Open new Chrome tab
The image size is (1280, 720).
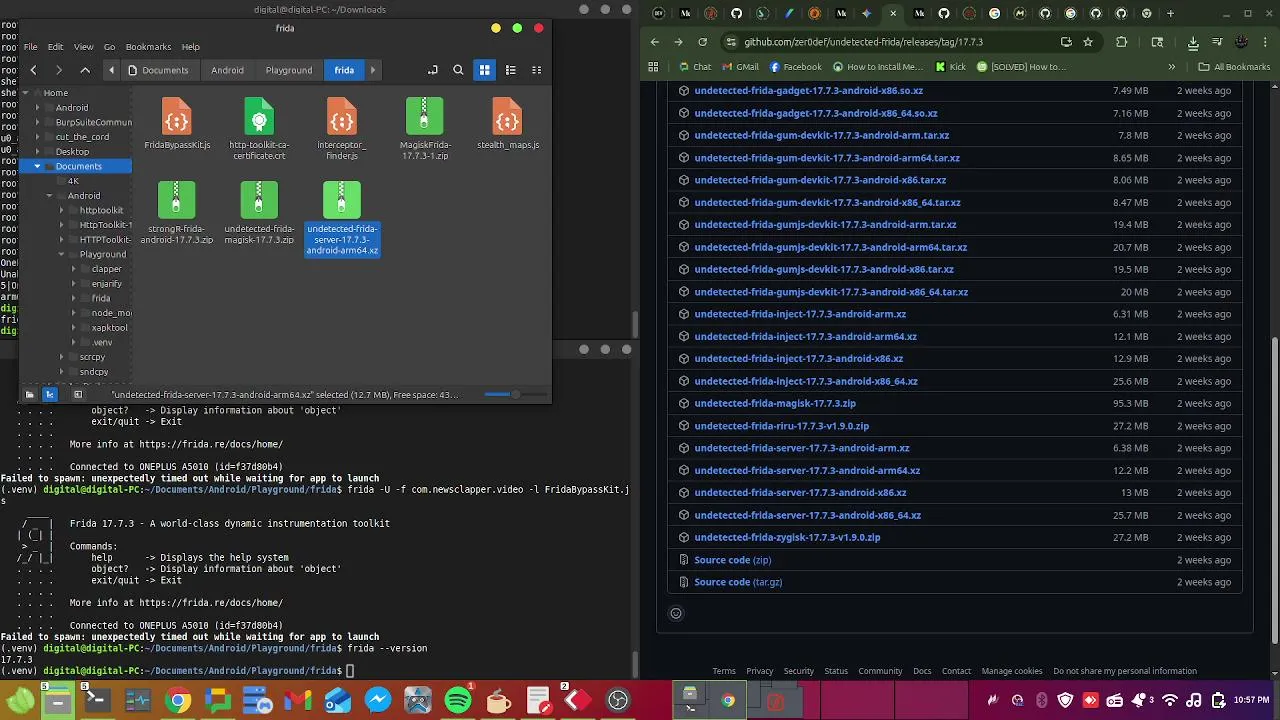point(1170,13)
